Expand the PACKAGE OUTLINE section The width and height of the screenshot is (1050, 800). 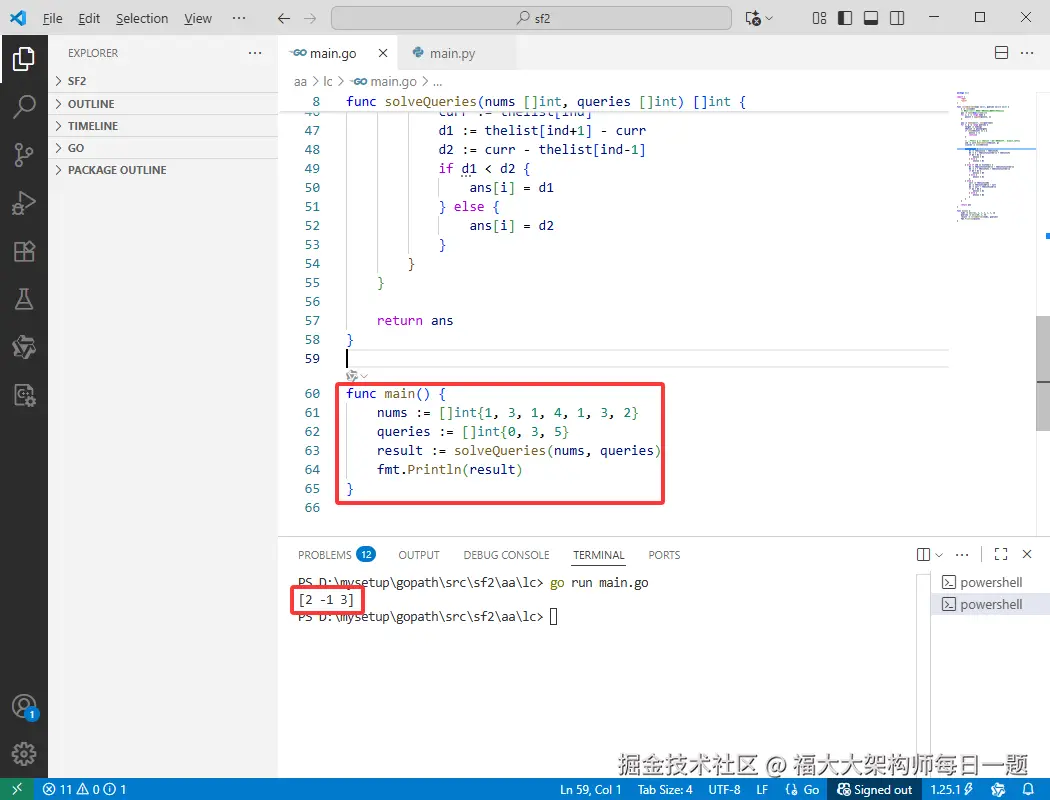(163, 170)
